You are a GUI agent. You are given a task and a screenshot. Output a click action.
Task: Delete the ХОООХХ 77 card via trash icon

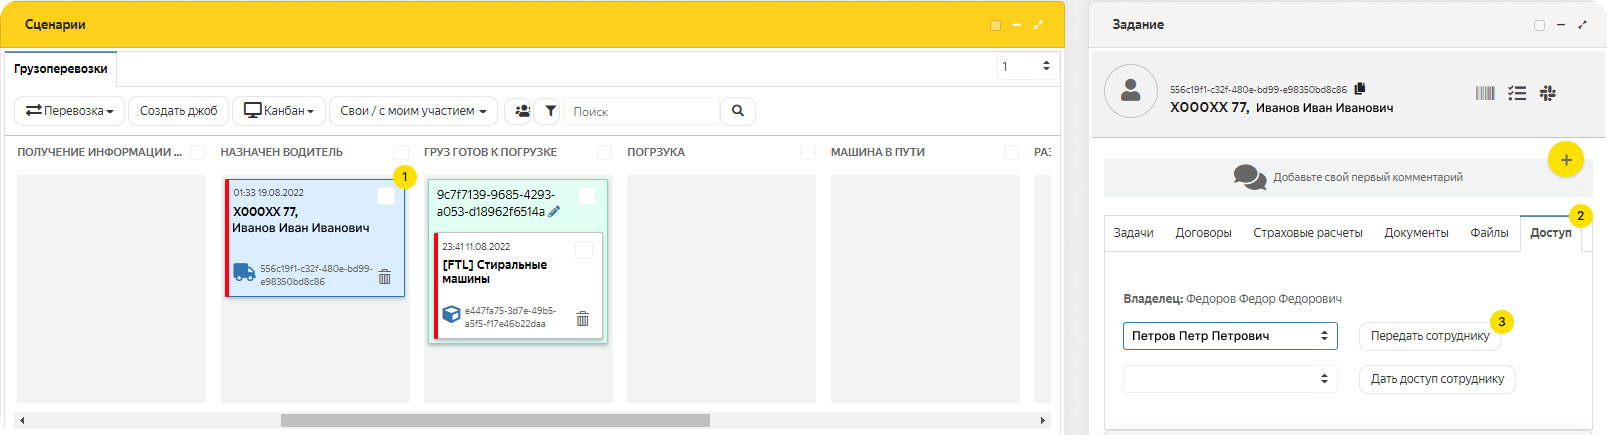pos(385,277)
